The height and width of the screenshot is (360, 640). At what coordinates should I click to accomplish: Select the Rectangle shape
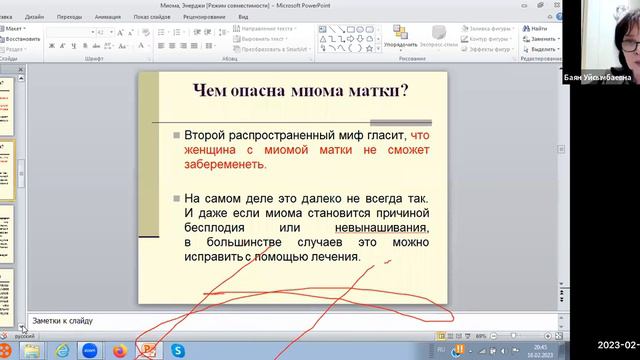(351, 29)
